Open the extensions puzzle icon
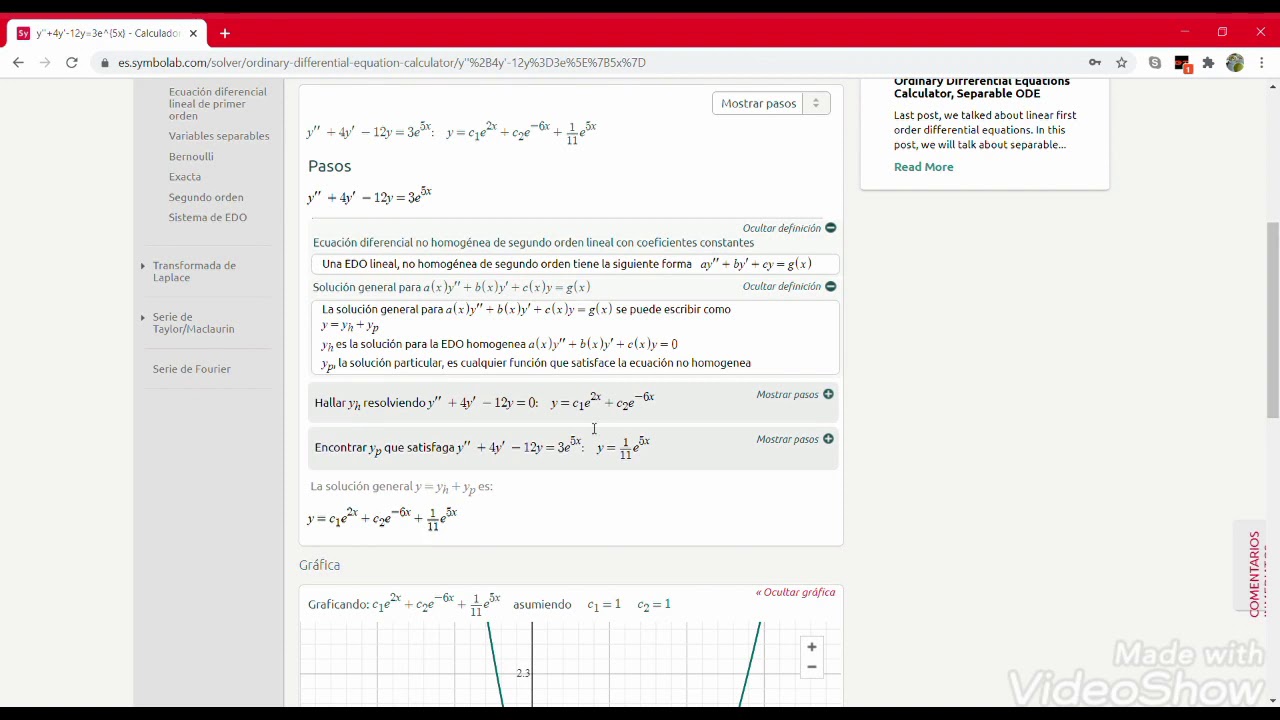The image size is (1280, 720). tap(1208, 62)
